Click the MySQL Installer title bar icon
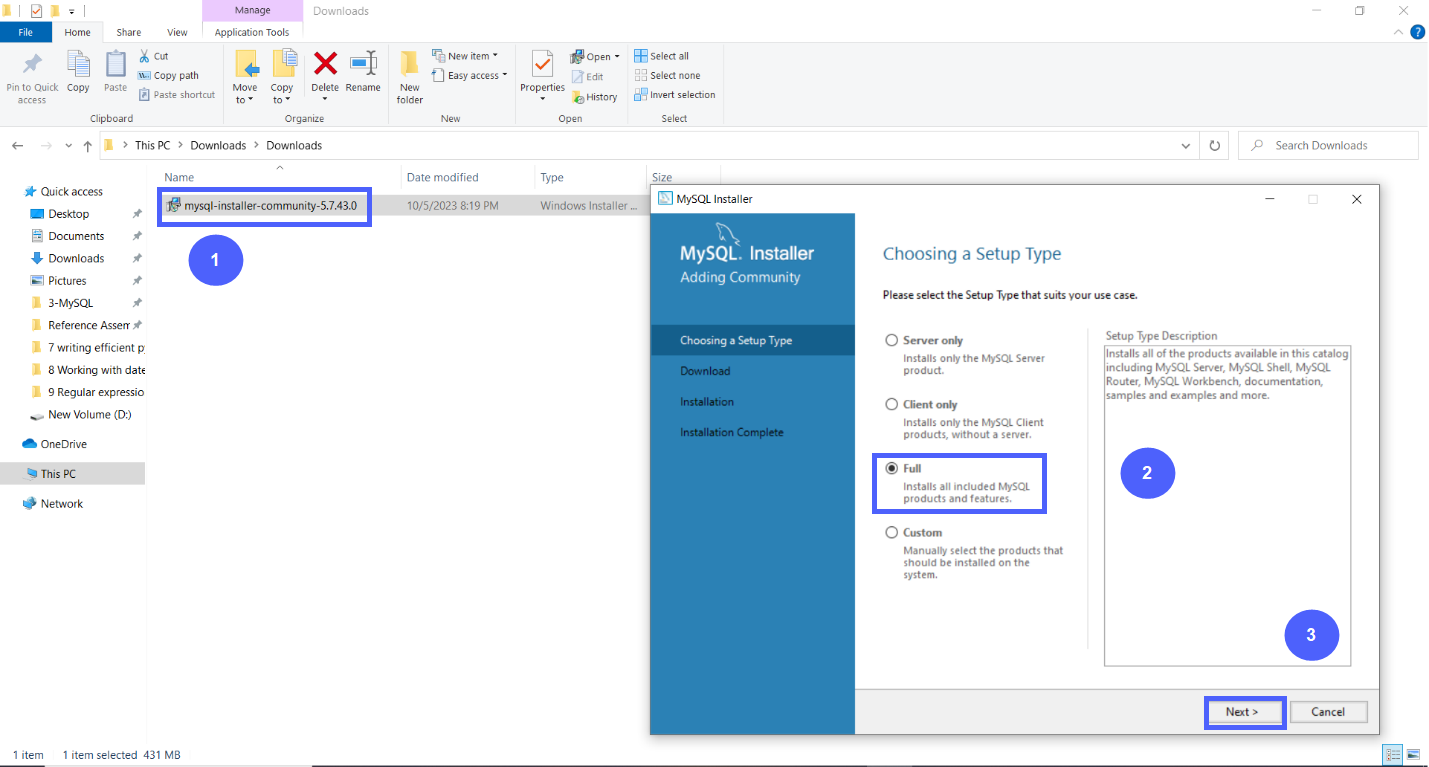This screenshot has height=767, width=1429. click(664, 198)
